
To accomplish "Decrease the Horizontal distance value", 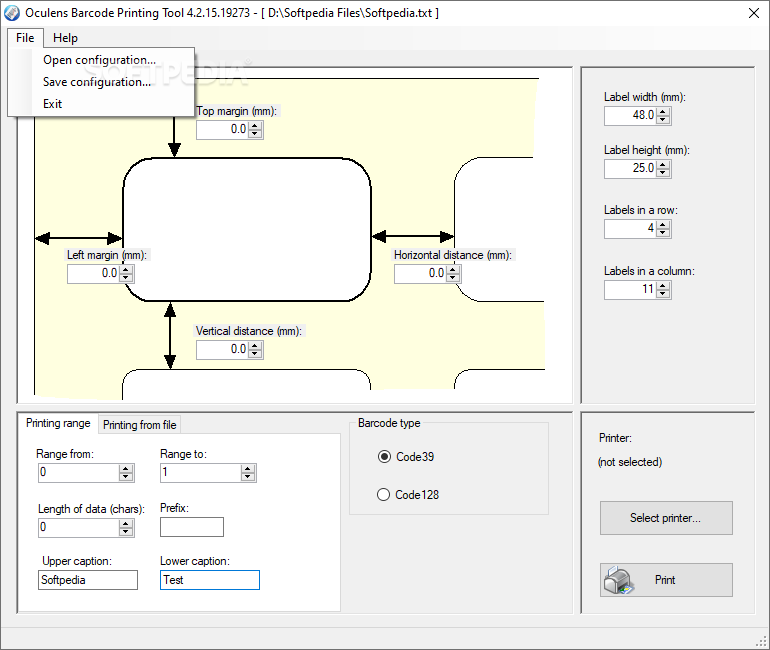I will click(453, 277).
